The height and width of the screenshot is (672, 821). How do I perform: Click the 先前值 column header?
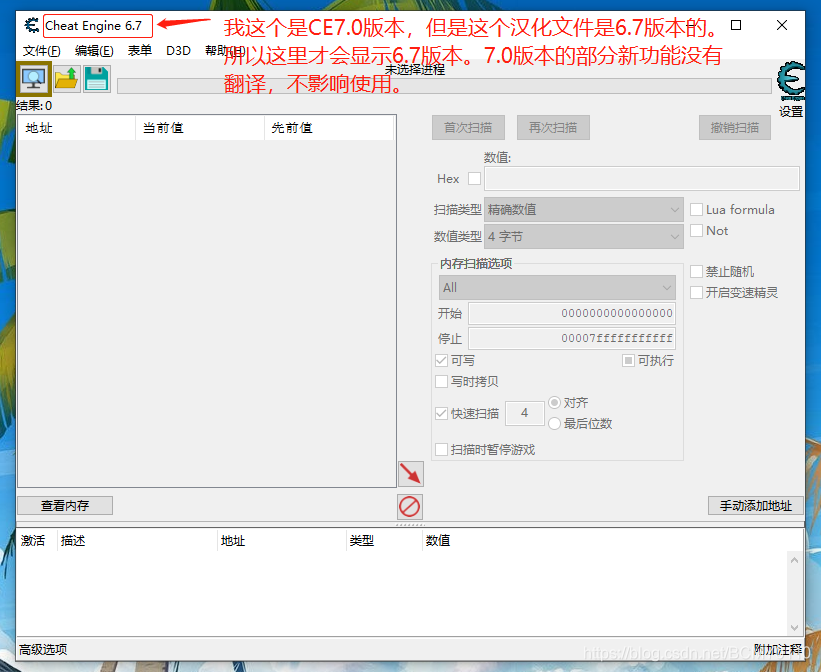329,128
